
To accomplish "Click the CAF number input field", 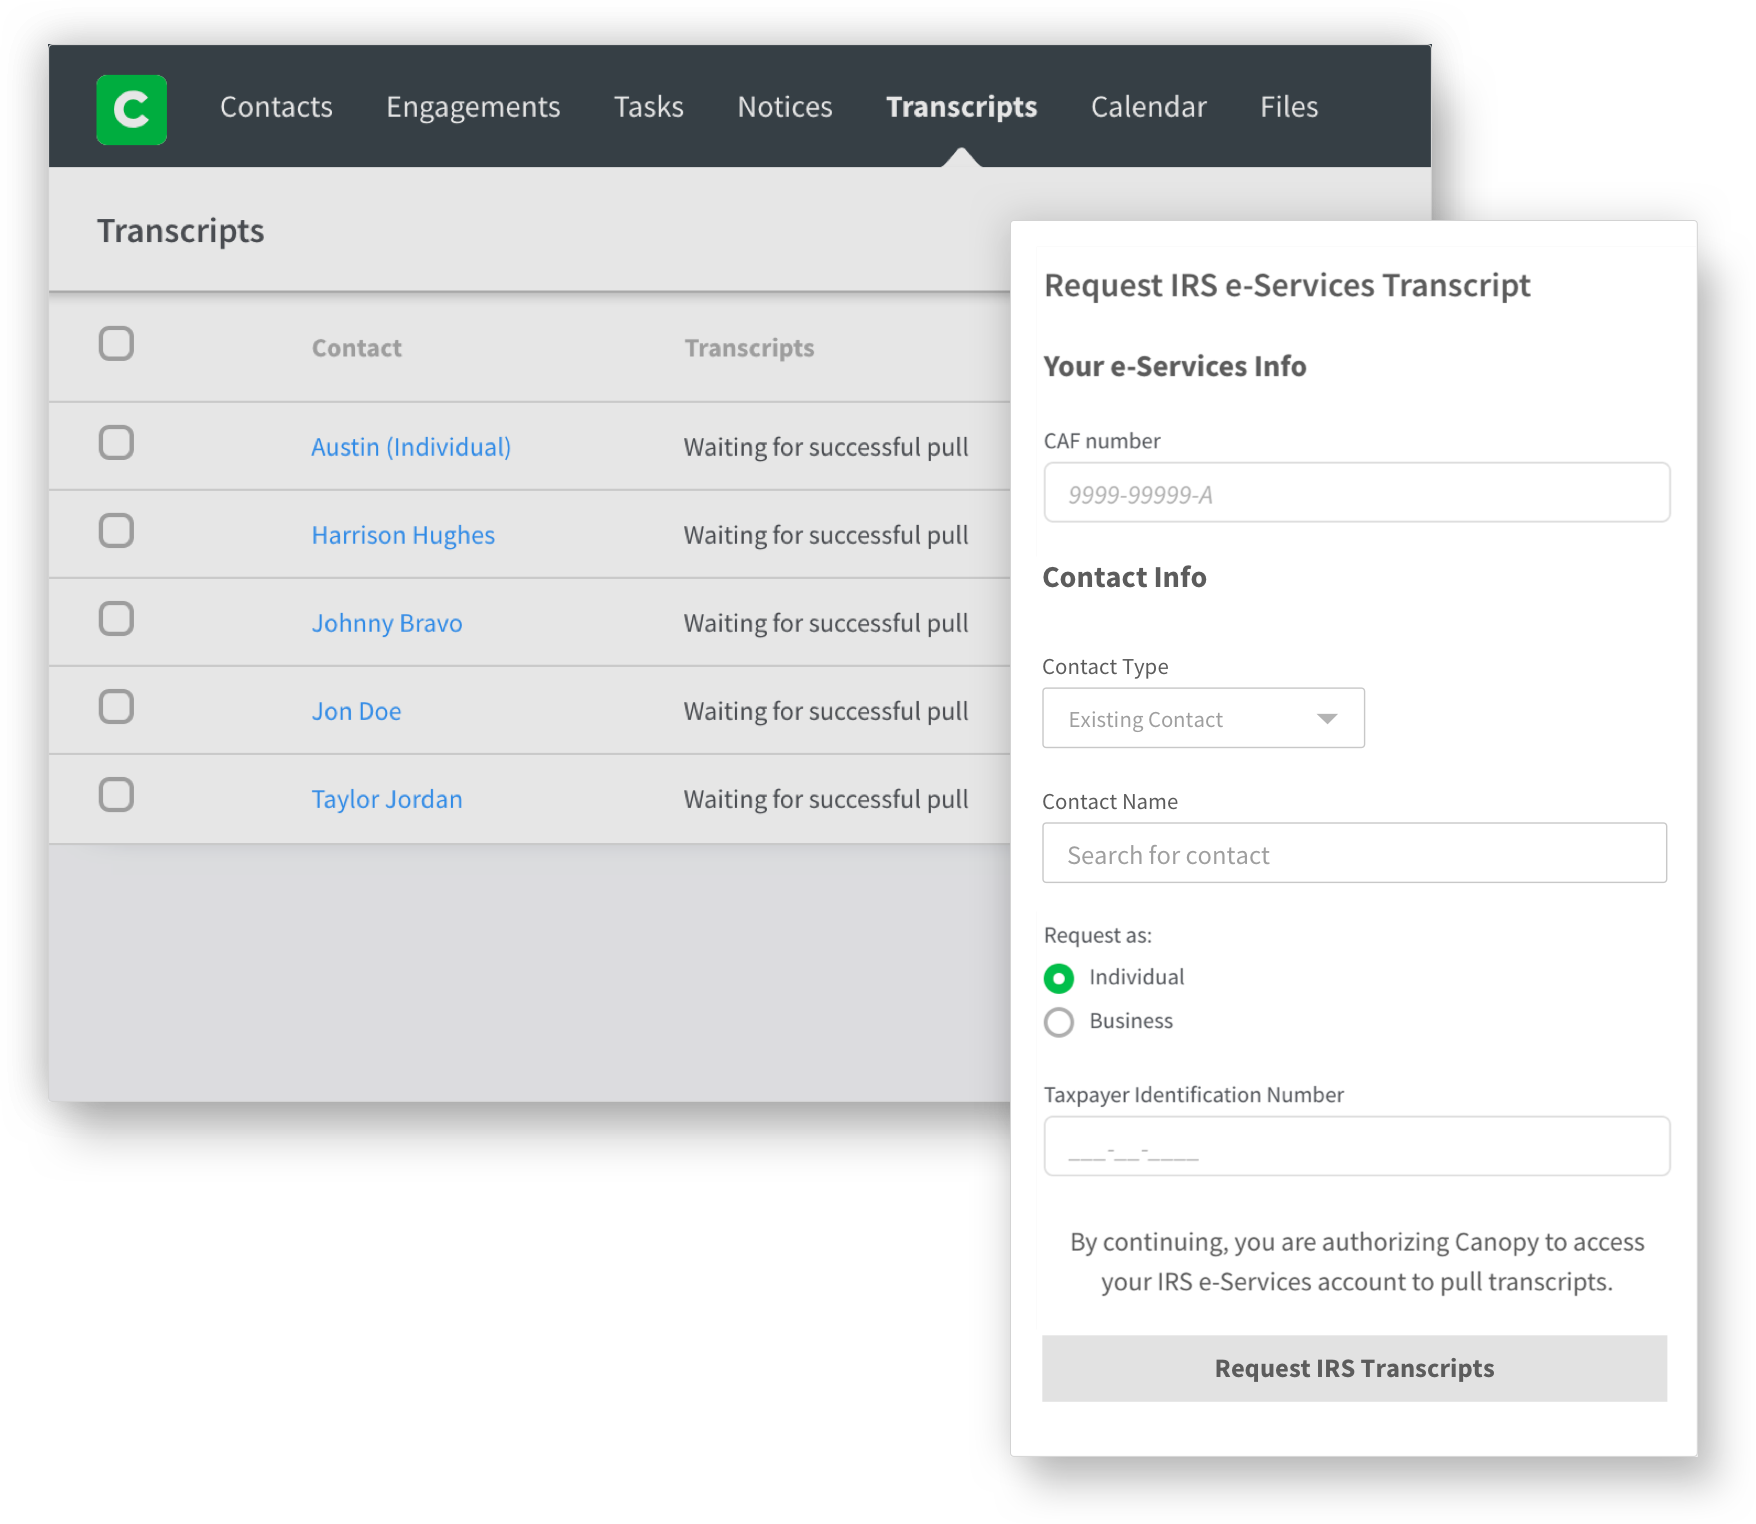I will coord(1355,491).
